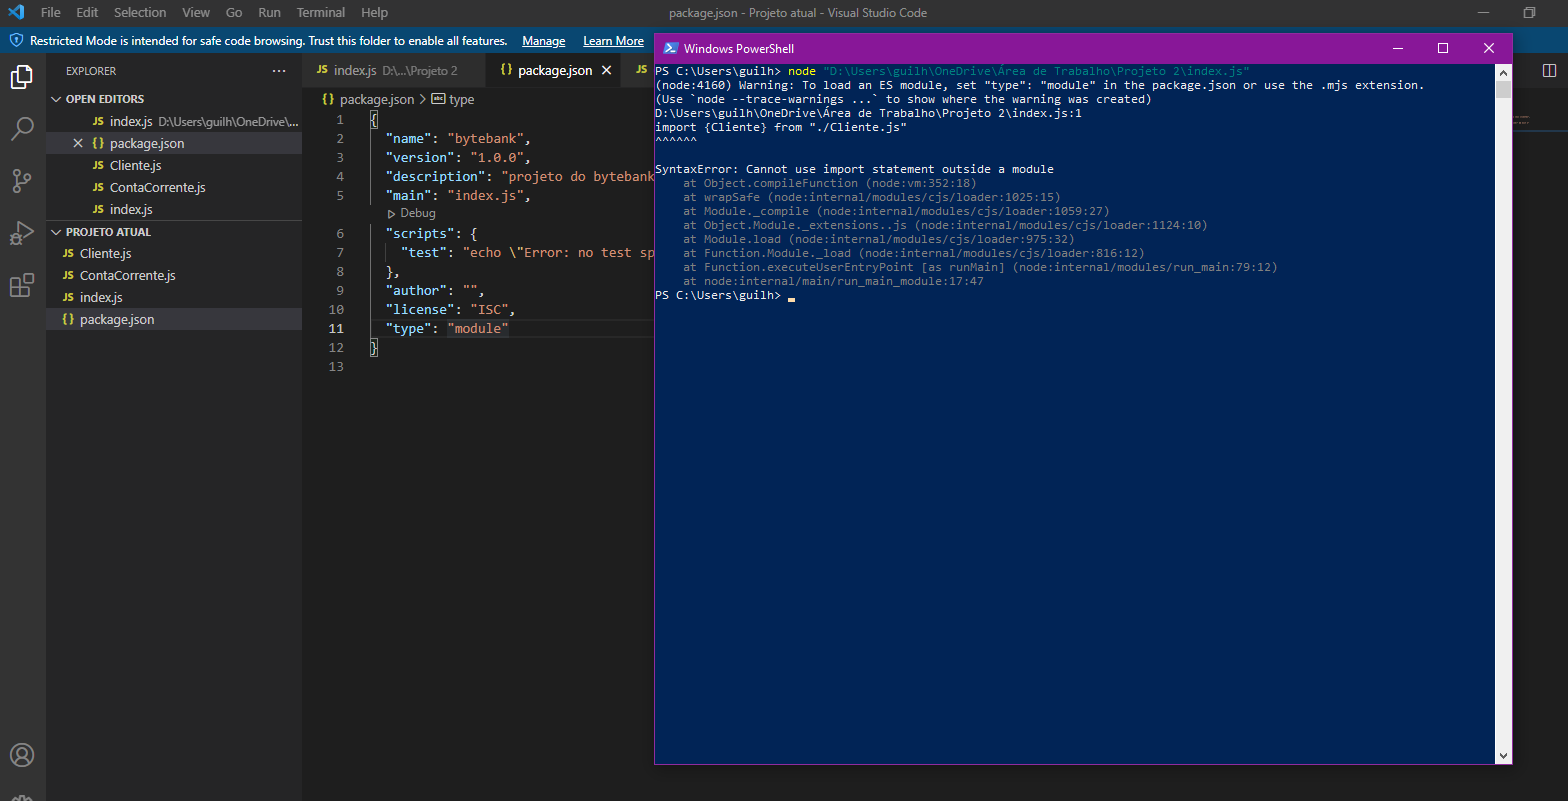Open the Edit menu
1568x801 pixels.
[87, 13]
